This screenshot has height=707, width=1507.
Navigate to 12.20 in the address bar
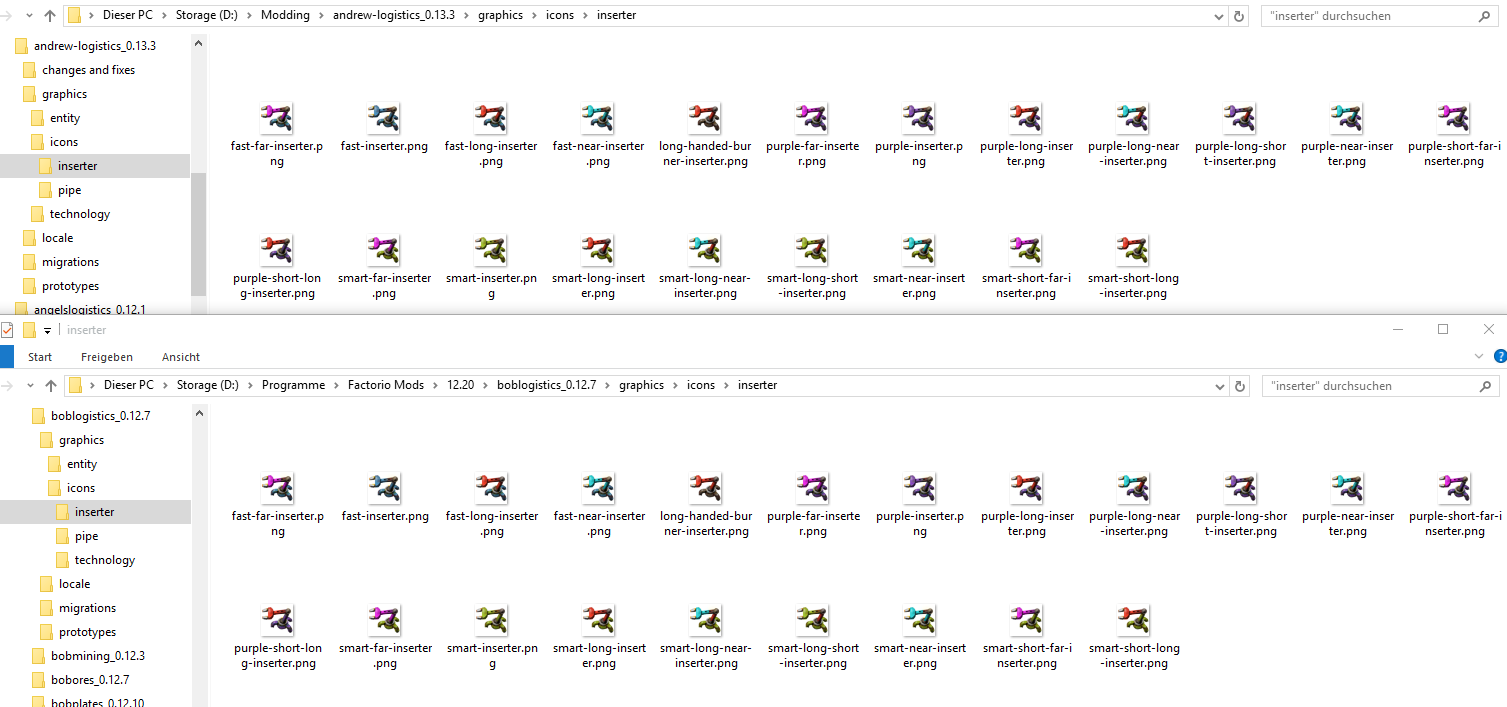pyautogui.click(x=461, y=386)
